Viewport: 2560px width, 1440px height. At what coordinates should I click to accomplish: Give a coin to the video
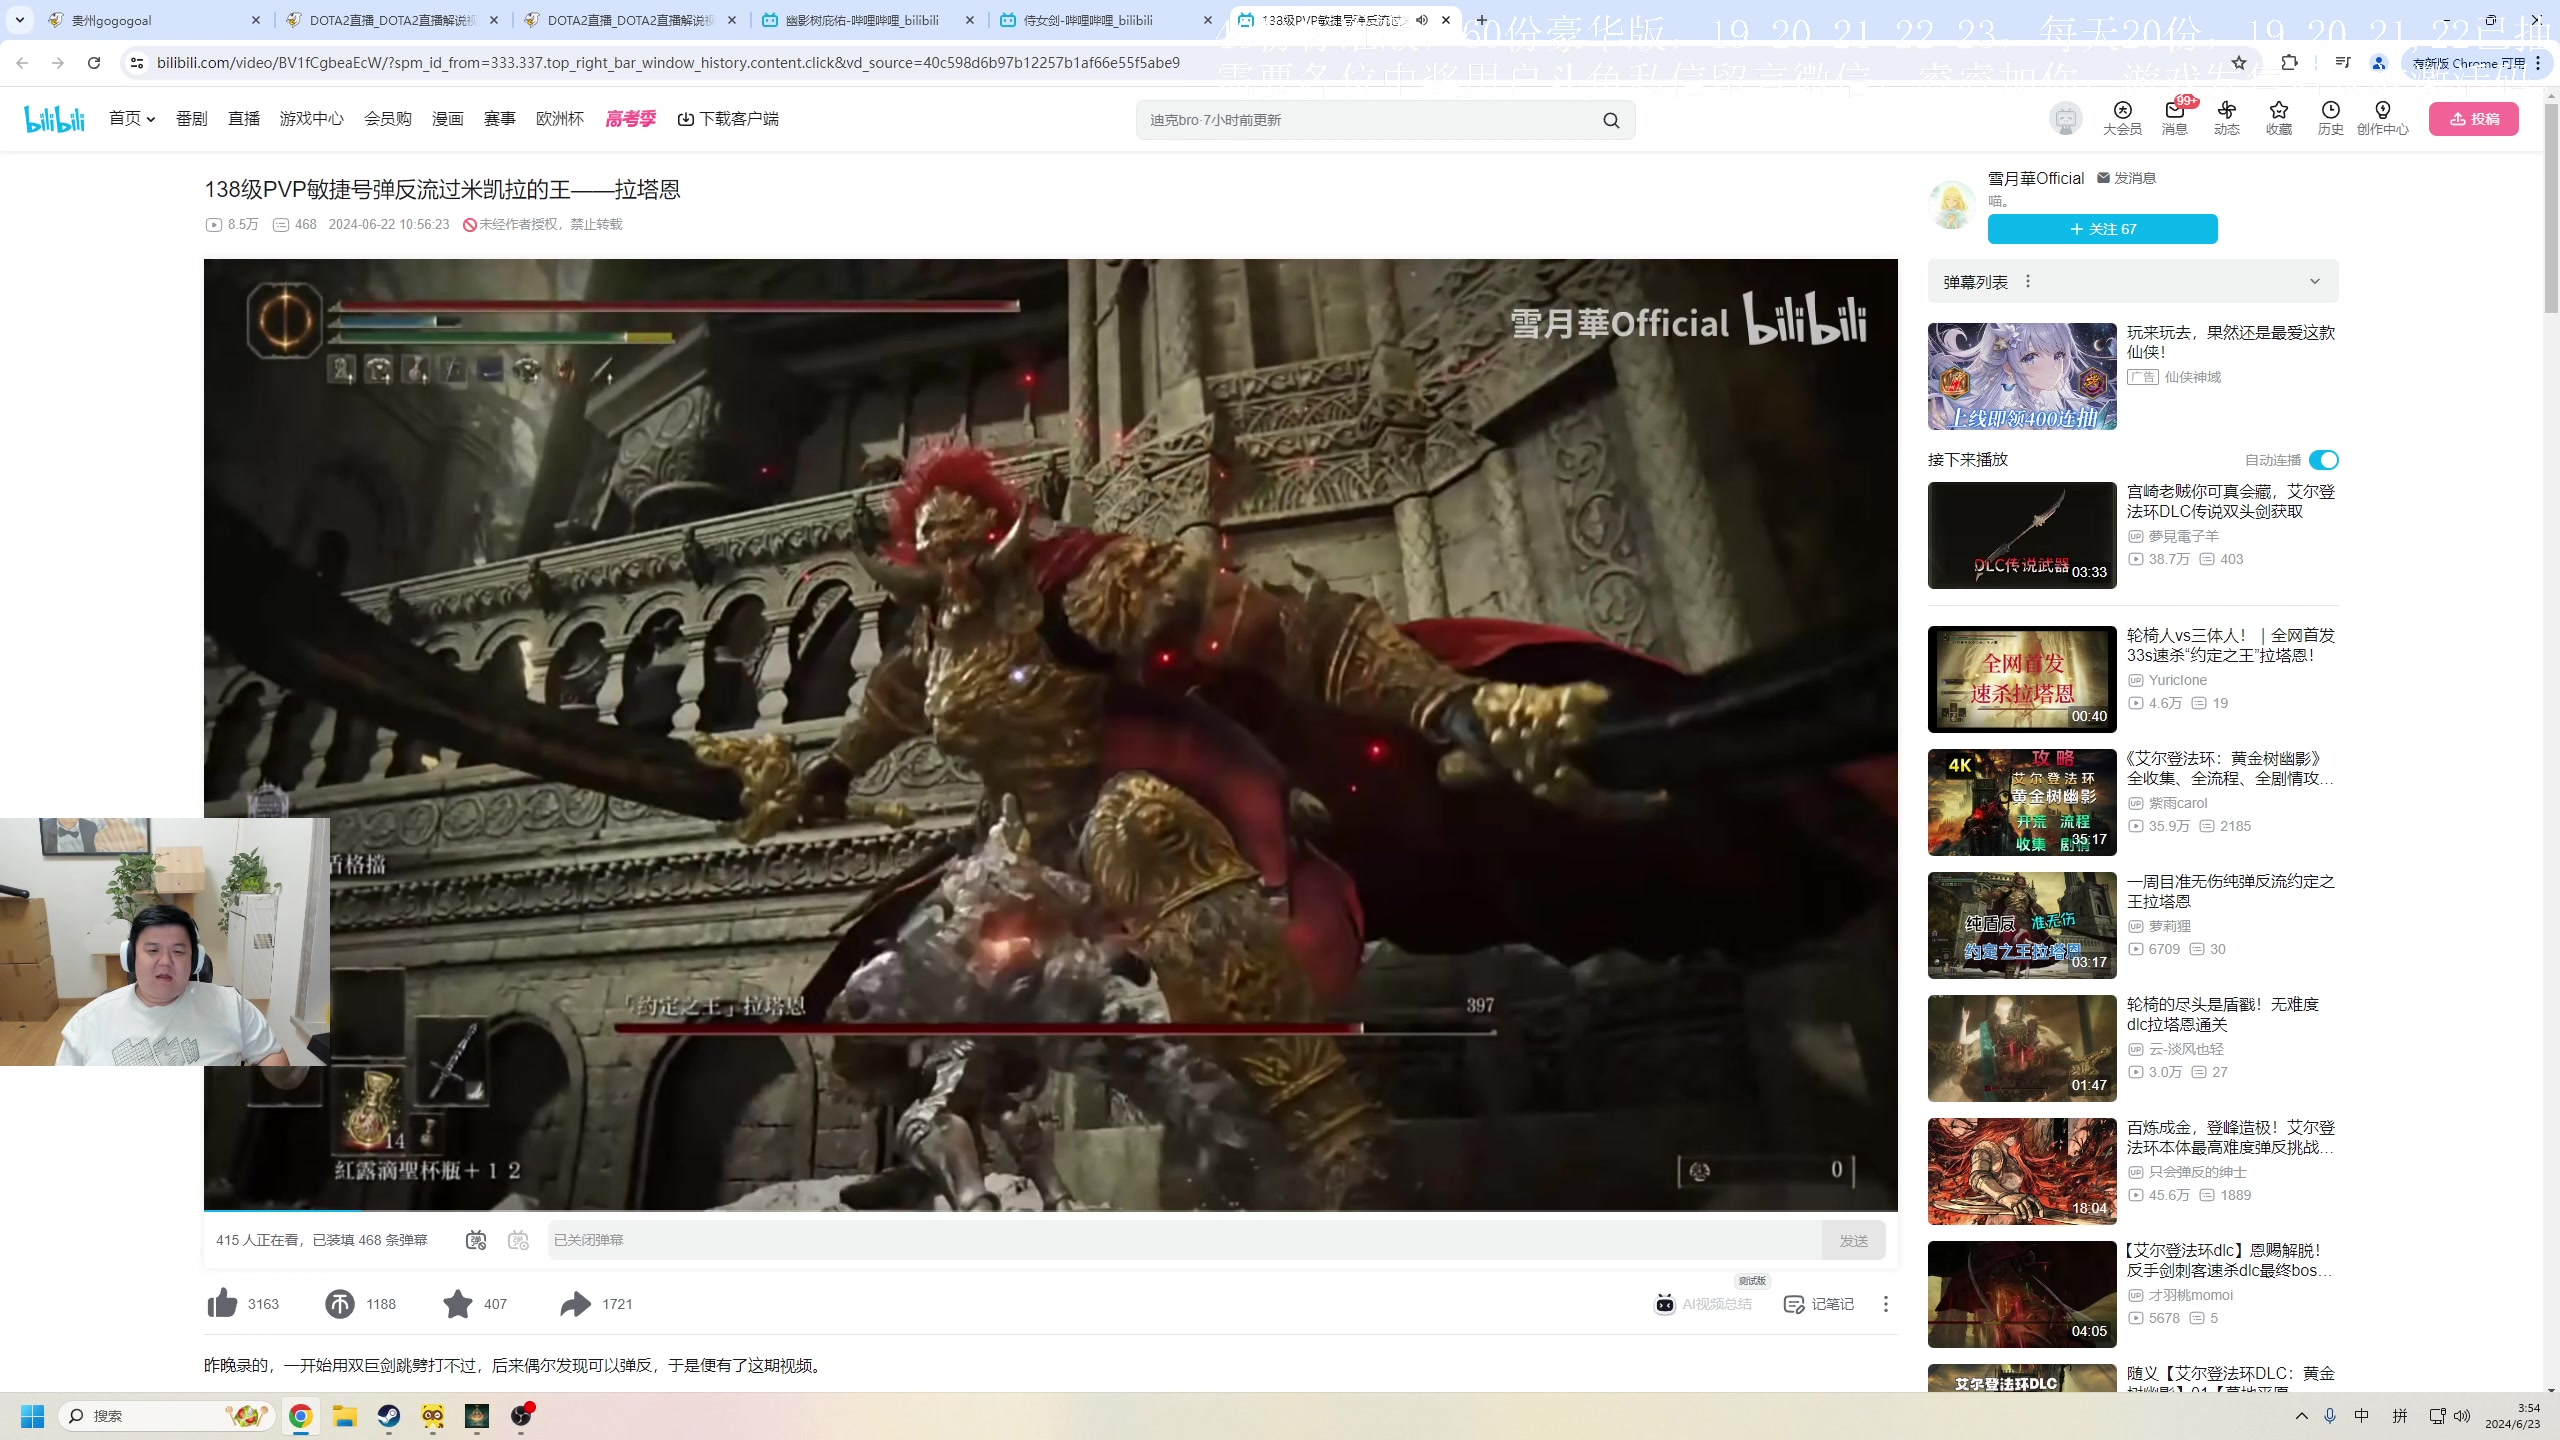pyautogui.click(x=340, y=1303)
